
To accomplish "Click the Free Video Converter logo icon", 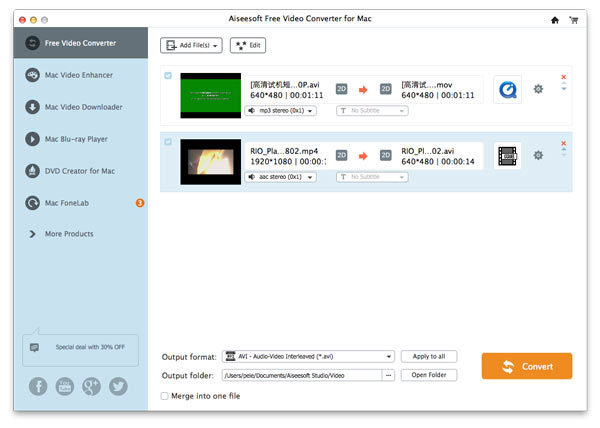I will pyautogui.click(x=33, y=43).
